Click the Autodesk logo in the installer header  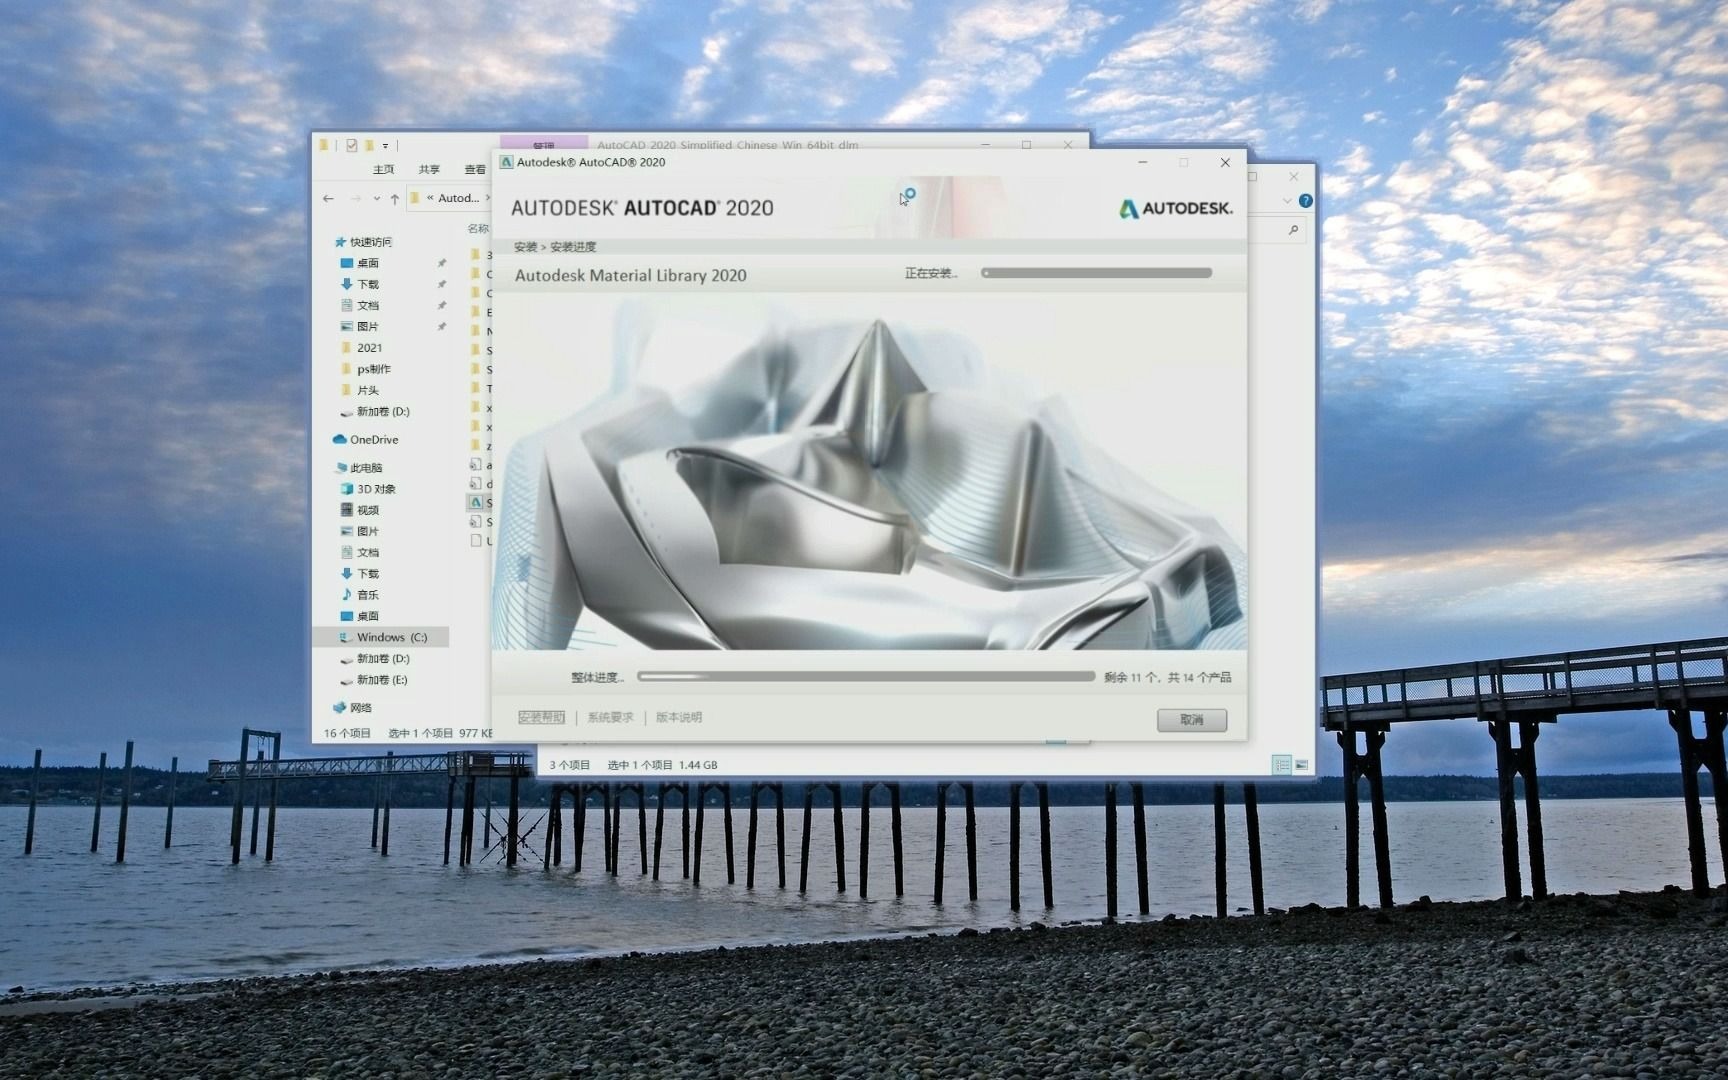coord(1175,208)
